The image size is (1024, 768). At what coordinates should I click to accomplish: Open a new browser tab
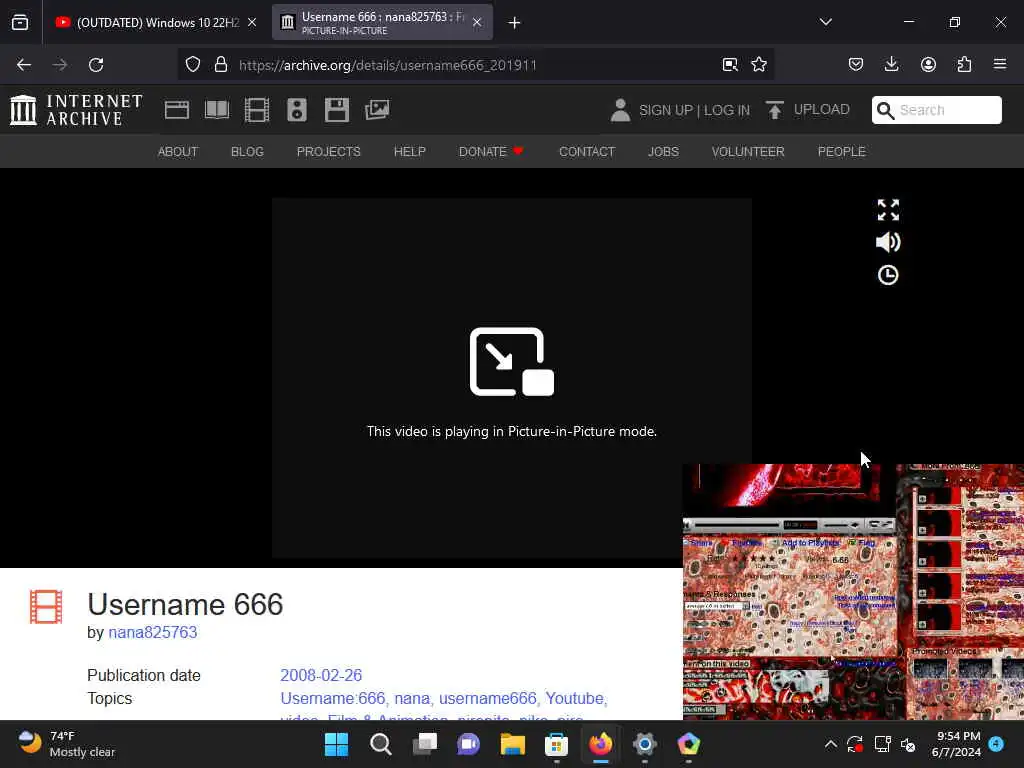tap(515, 23)
